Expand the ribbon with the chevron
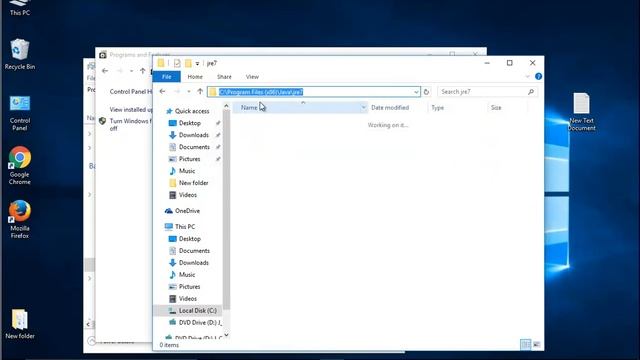 527,76
